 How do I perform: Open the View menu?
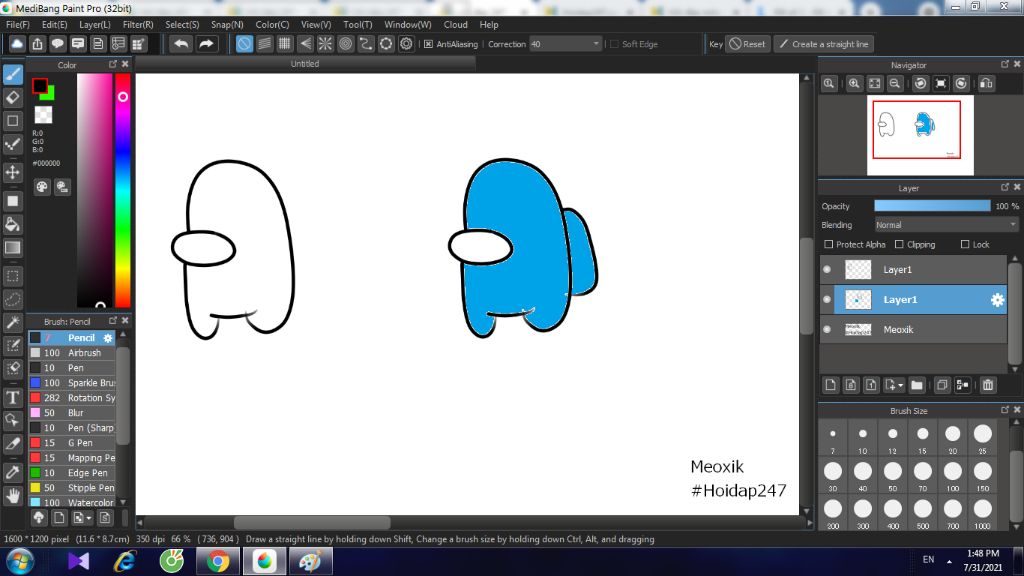(315, 24)
